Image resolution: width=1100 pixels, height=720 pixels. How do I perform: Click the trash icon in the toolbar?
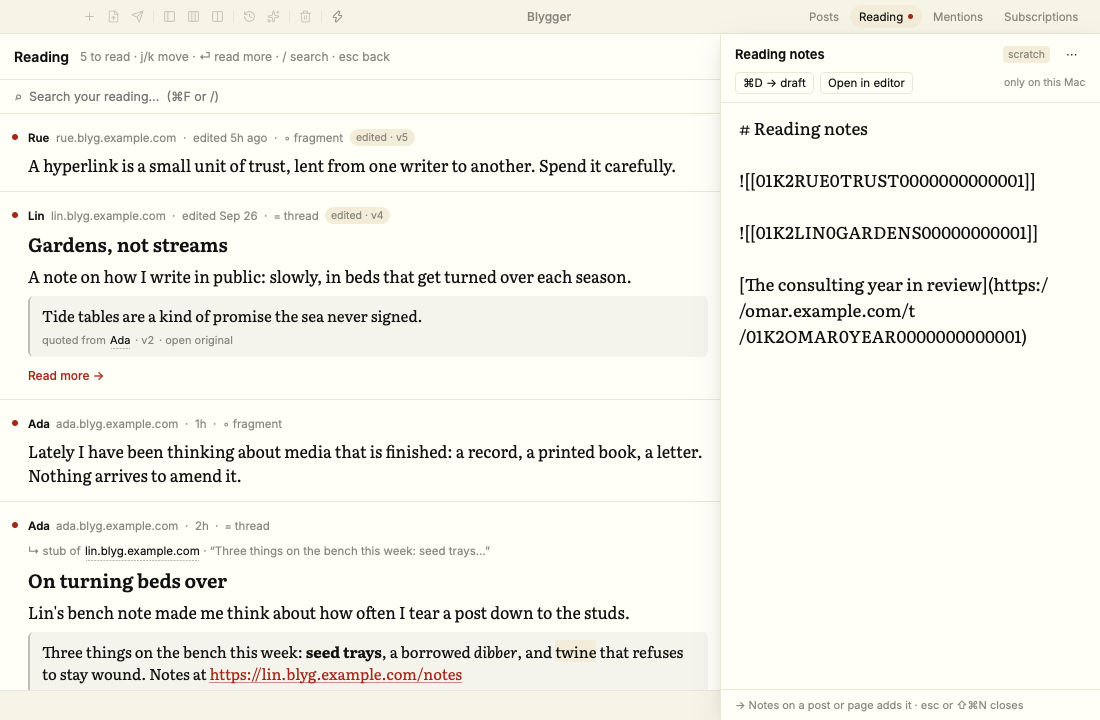305,17
